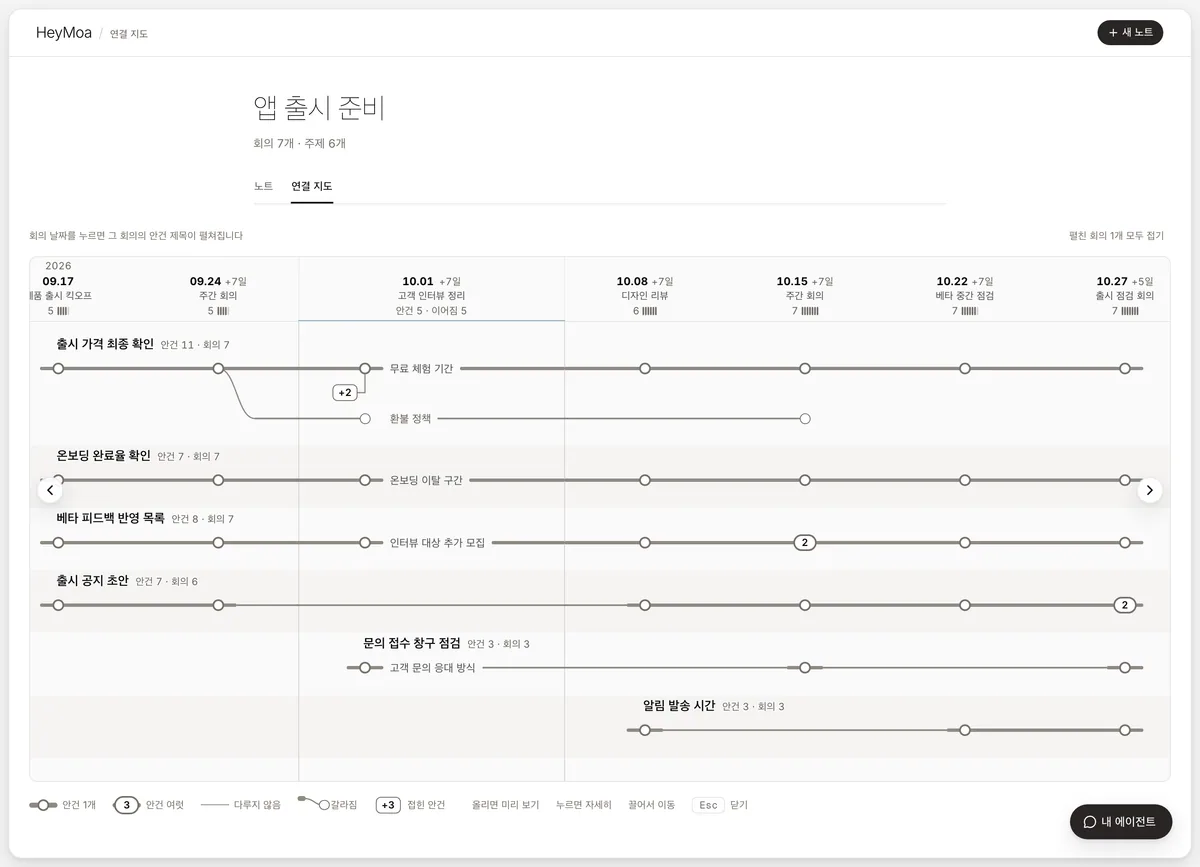
Task: Click 무료 체험 기간 node at 10.22
Action: 965,369
